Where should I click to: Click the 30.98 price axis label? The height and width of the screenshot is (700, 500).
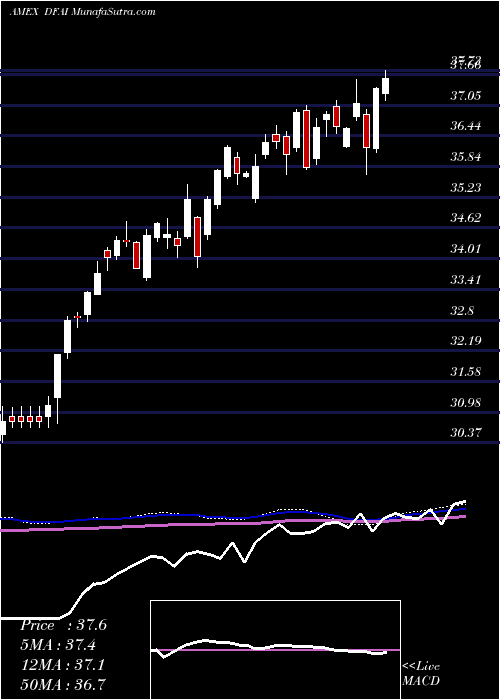tap(466, 403)
